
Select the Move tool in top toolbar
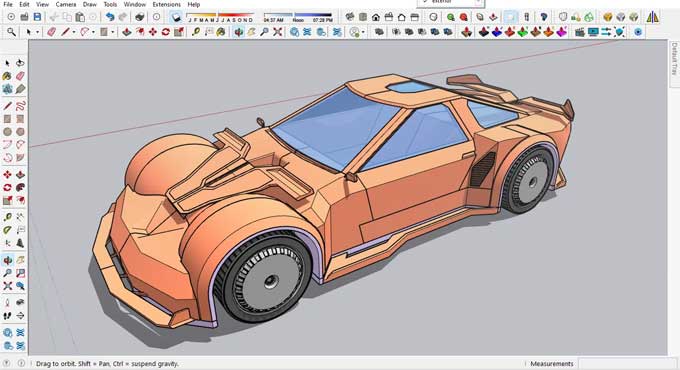(x=153, y=32)
